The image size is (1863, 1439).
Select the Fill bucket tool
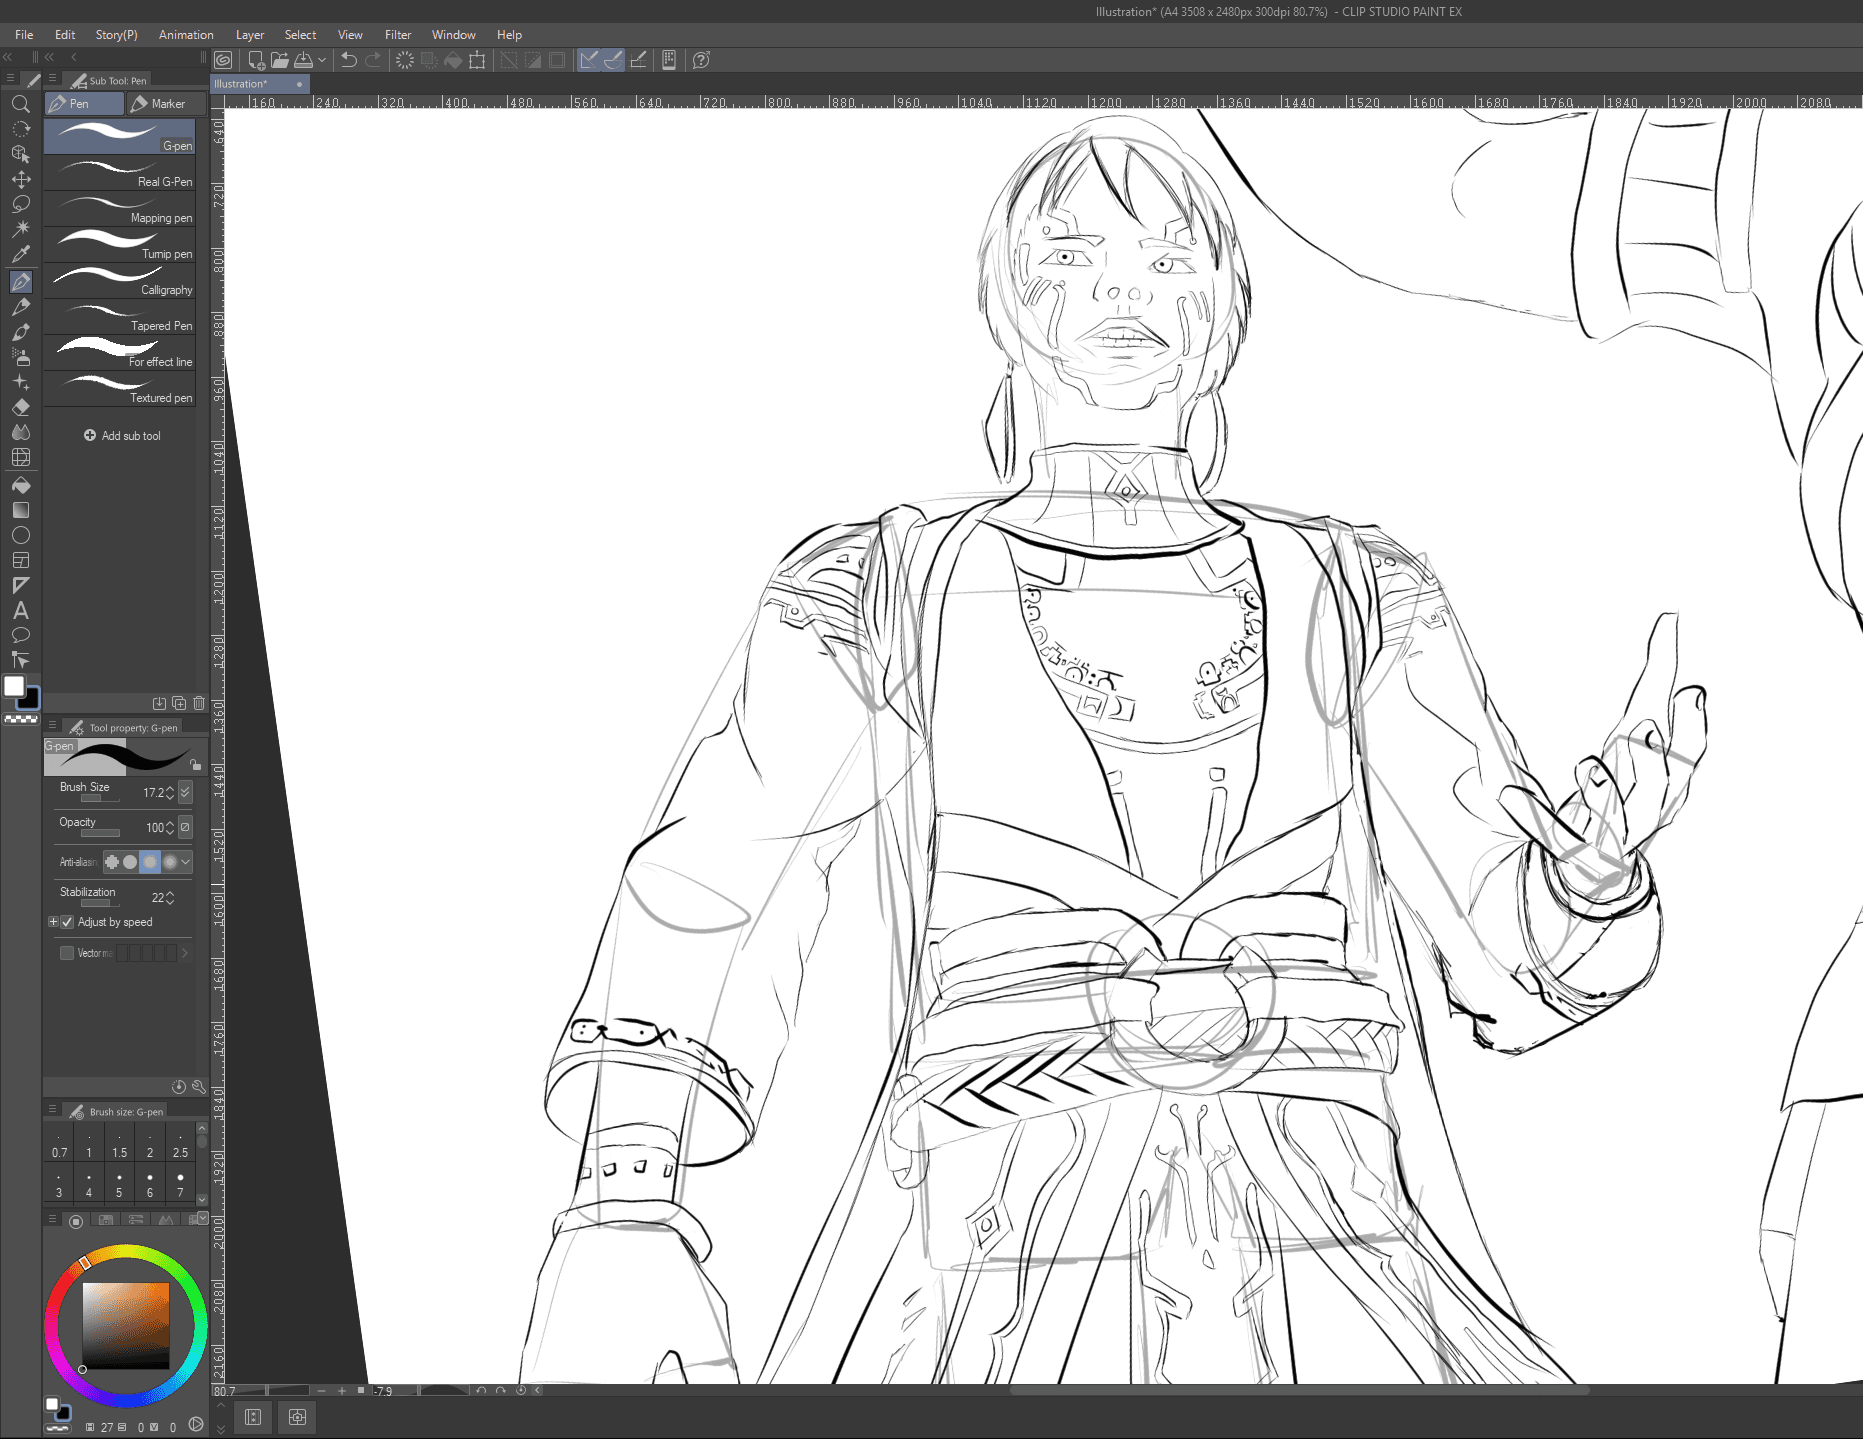[21, 485]
